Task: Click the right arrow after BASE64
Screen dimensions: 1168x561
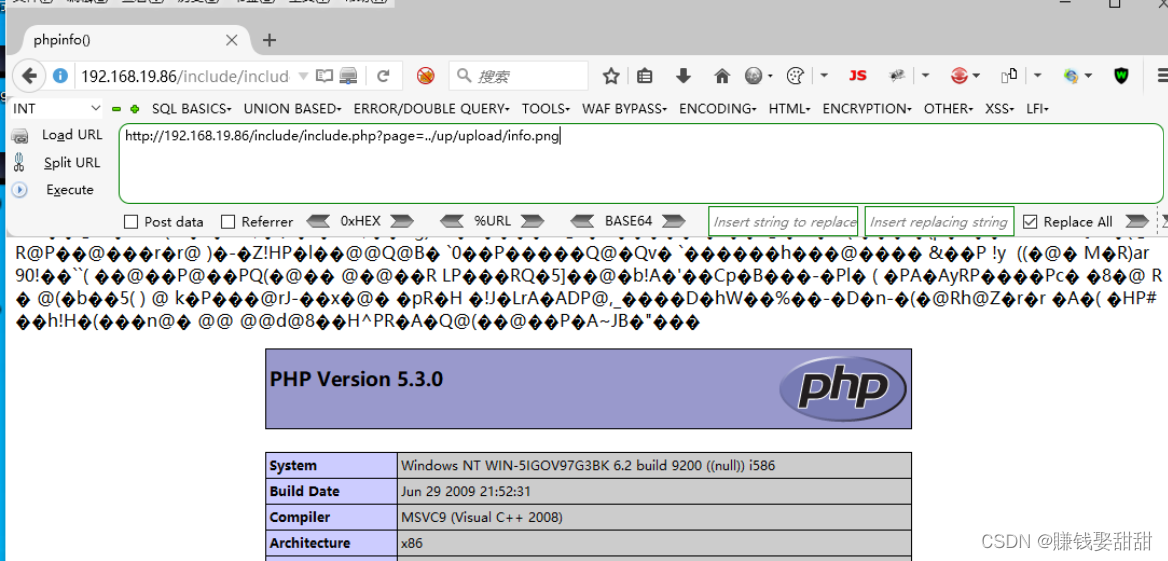Action: coord(674,221)
